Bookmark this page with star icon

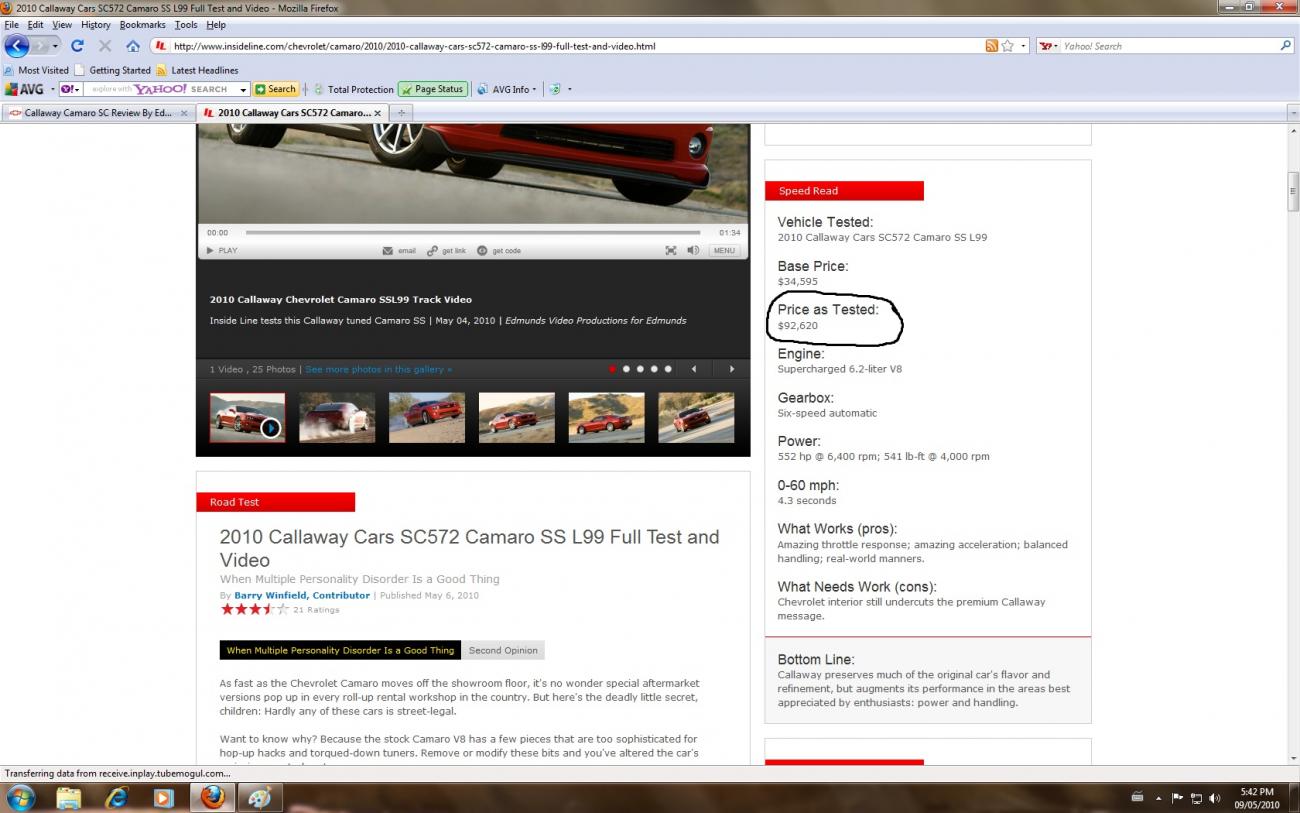(x=1008, y=46)
